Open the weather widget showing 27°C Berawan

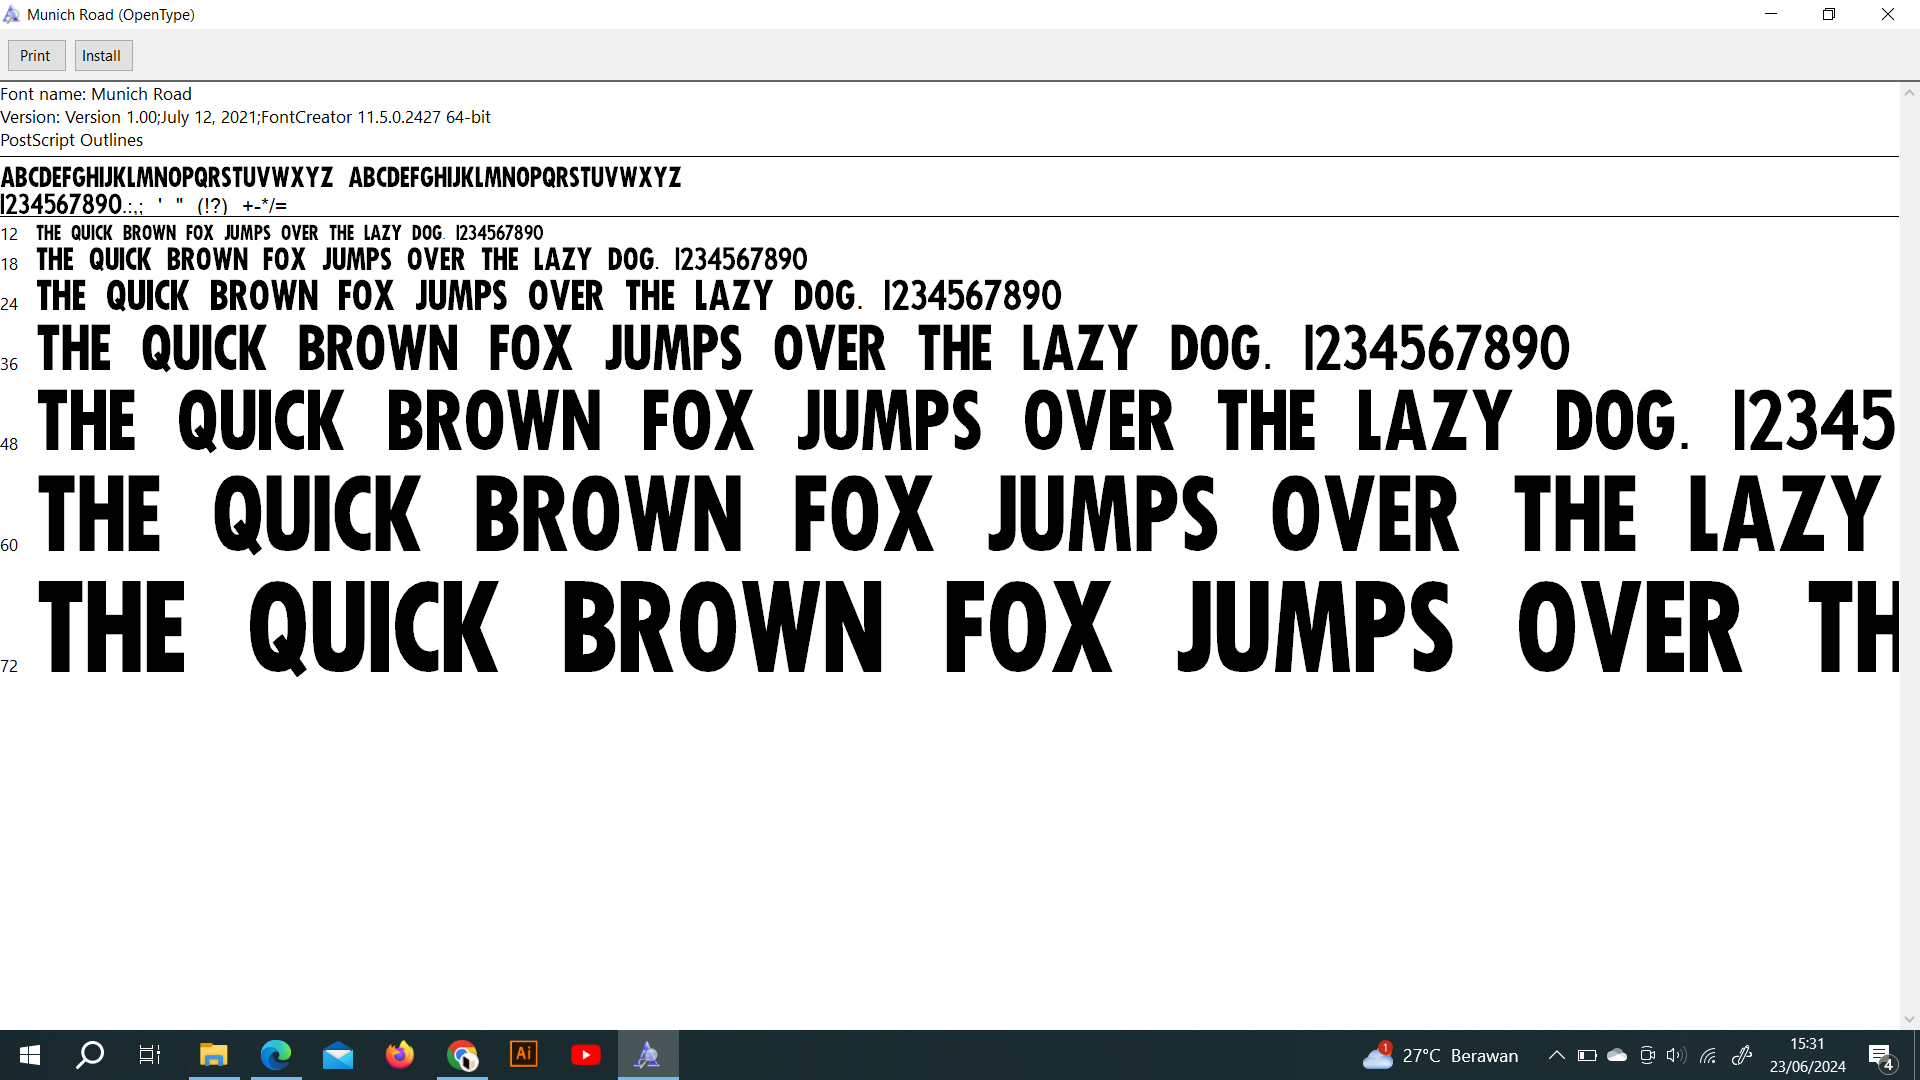[1440, 1055]
